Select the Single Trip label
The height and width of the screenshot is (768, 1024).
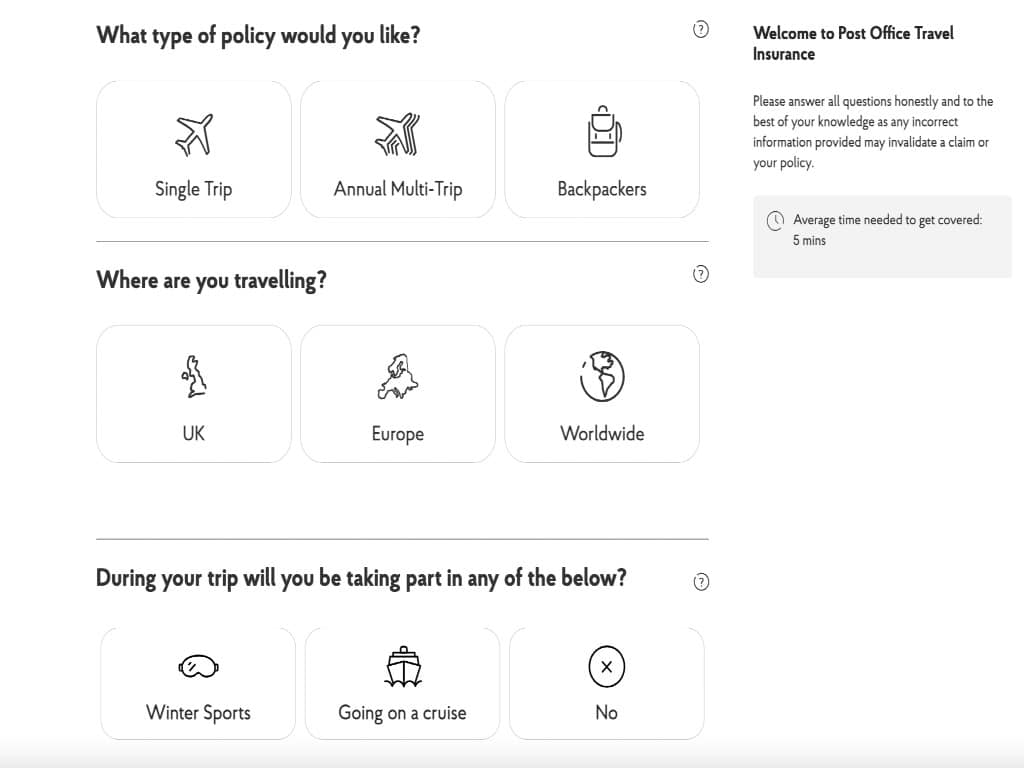click(x=194, y=189)
